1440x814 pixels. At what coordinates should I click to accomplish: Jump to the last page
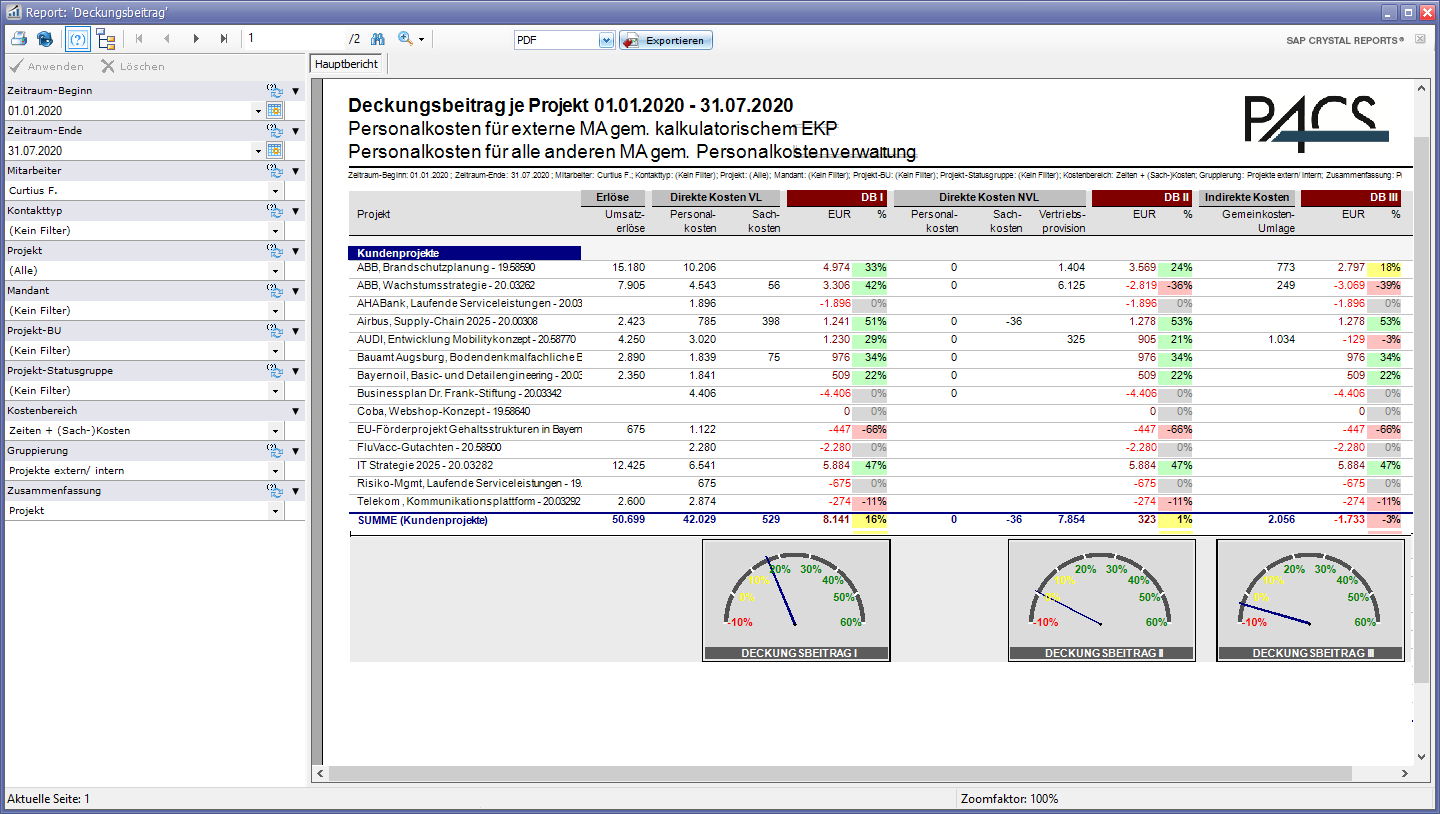coord(224,40)
